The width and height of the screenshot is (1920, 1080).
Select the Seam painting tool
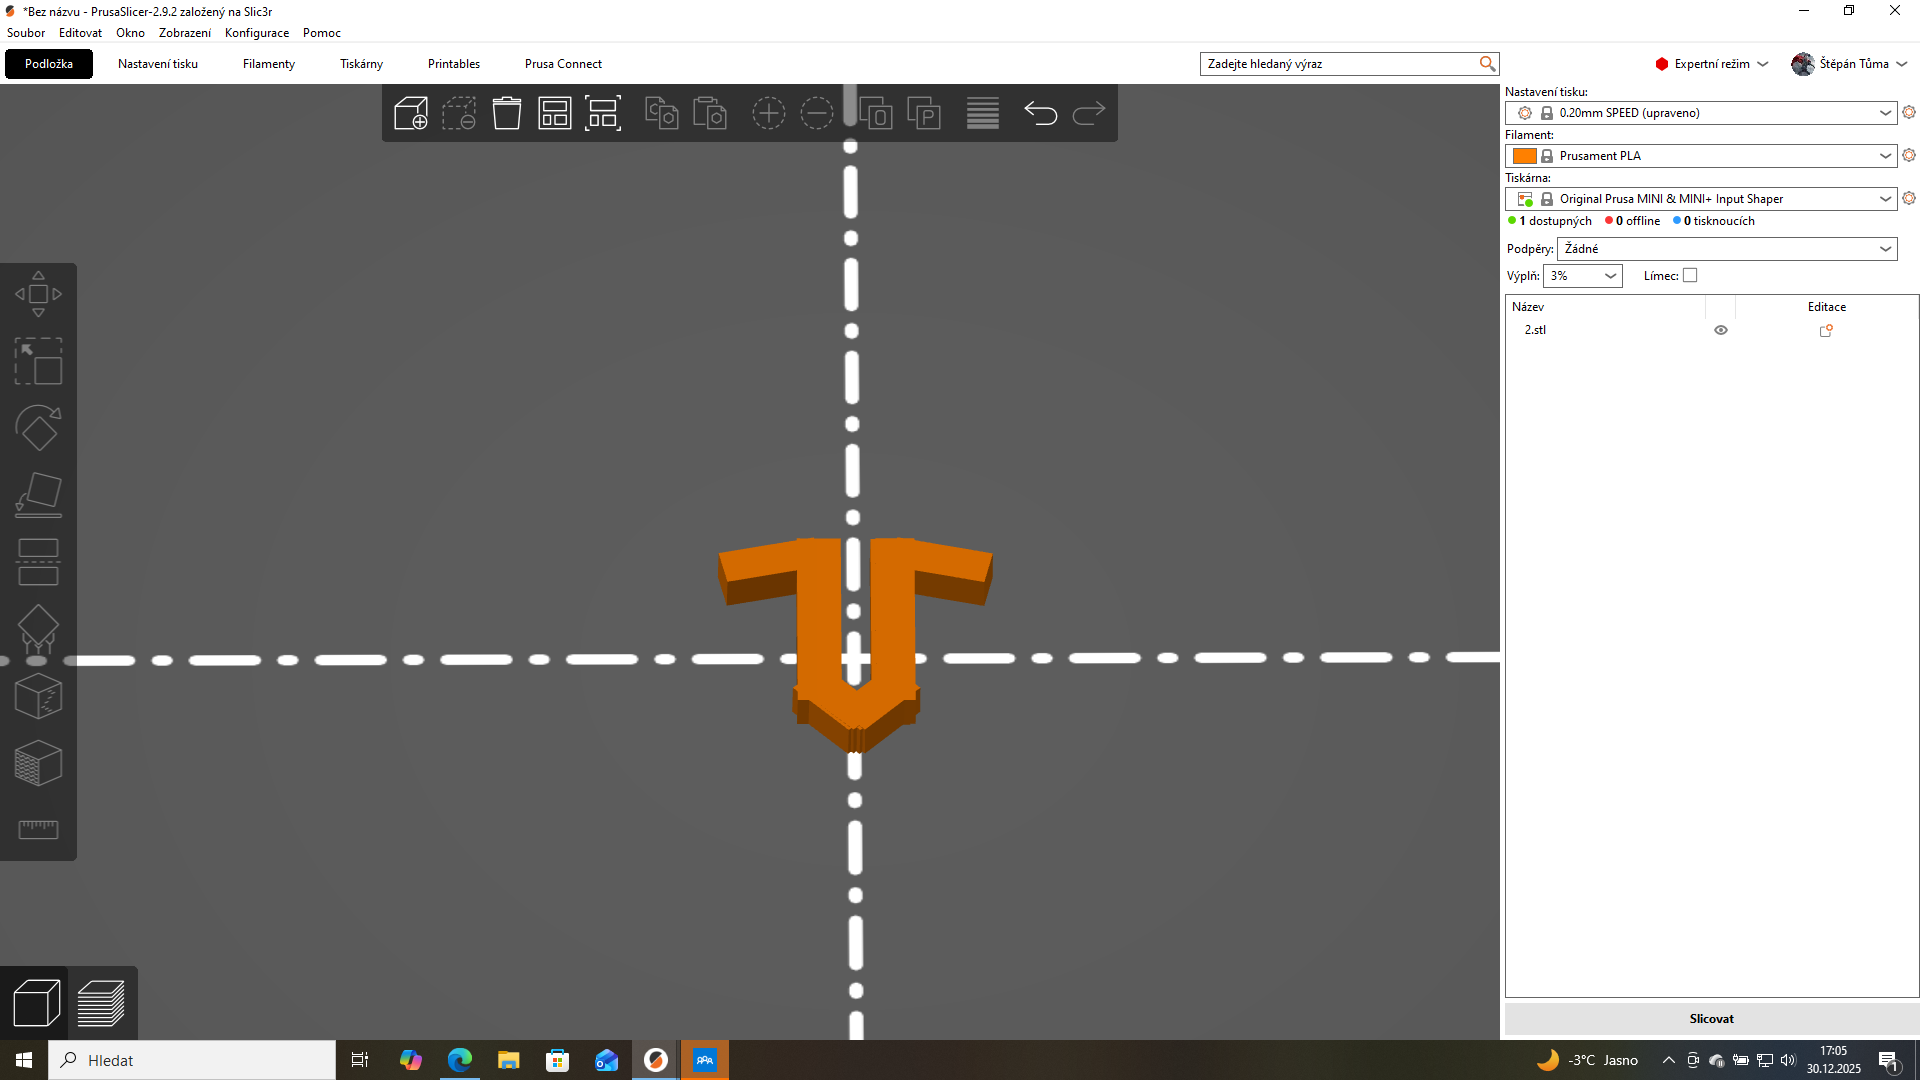(x=38, y=696)
